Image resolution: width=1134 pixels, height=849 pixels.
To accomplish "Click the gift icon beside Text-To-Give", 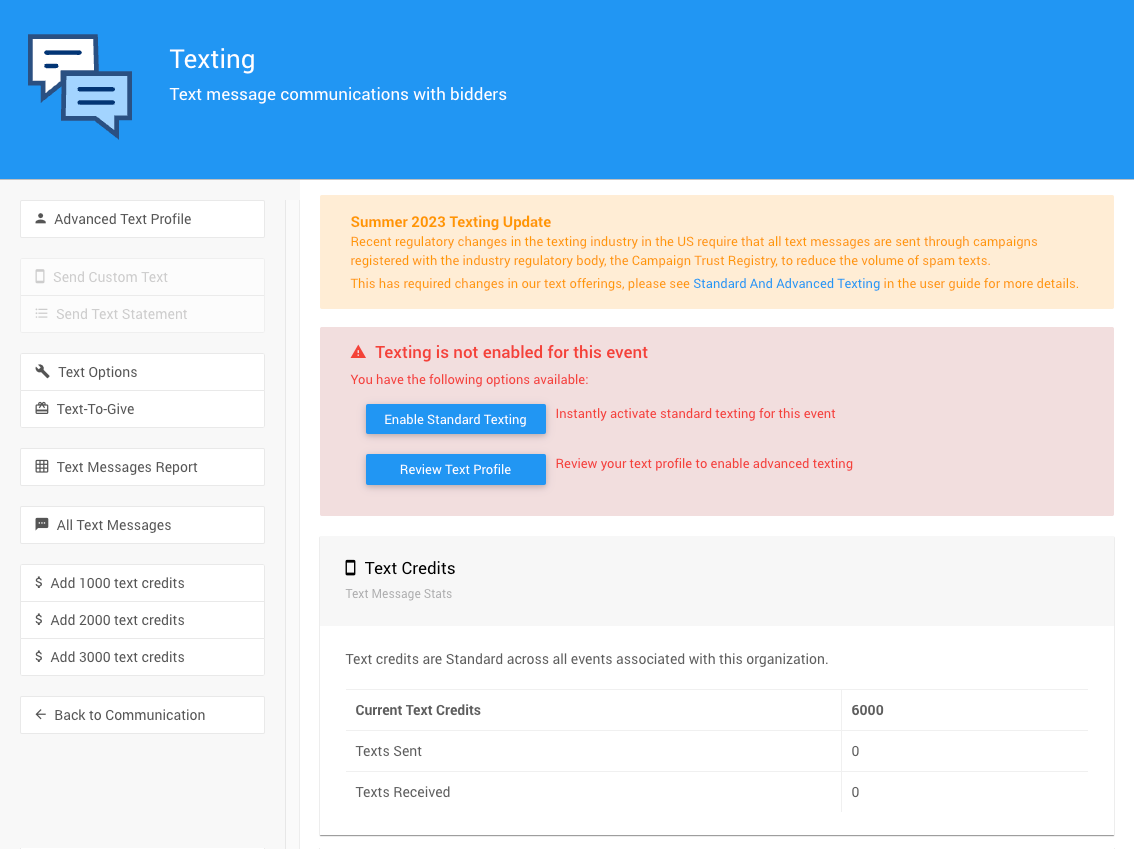I will (42, 409).
